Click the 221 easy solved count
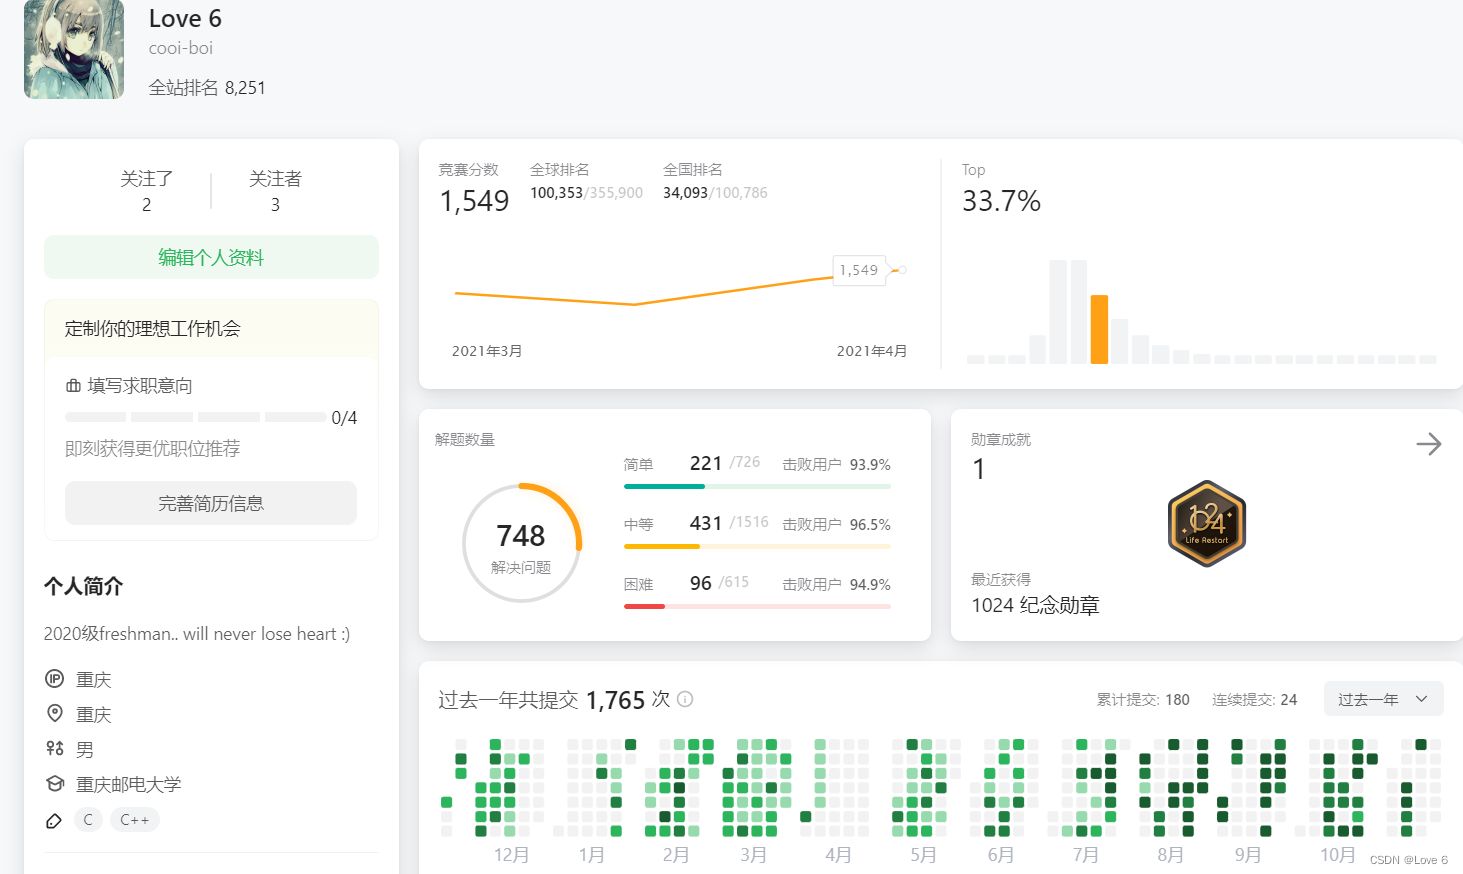The height and width of the screenshot is (874, 1463). 706,463
